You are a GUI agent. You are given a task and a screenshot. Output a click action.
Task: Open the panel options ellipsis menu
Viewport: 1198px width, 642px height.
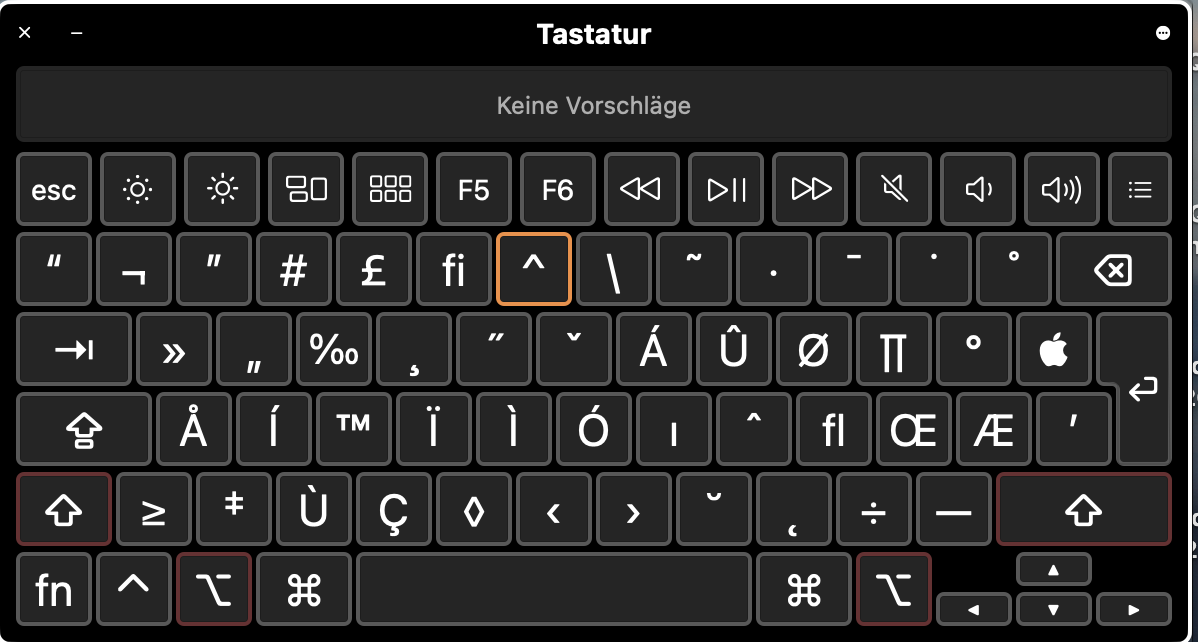tap(1163, 33)
